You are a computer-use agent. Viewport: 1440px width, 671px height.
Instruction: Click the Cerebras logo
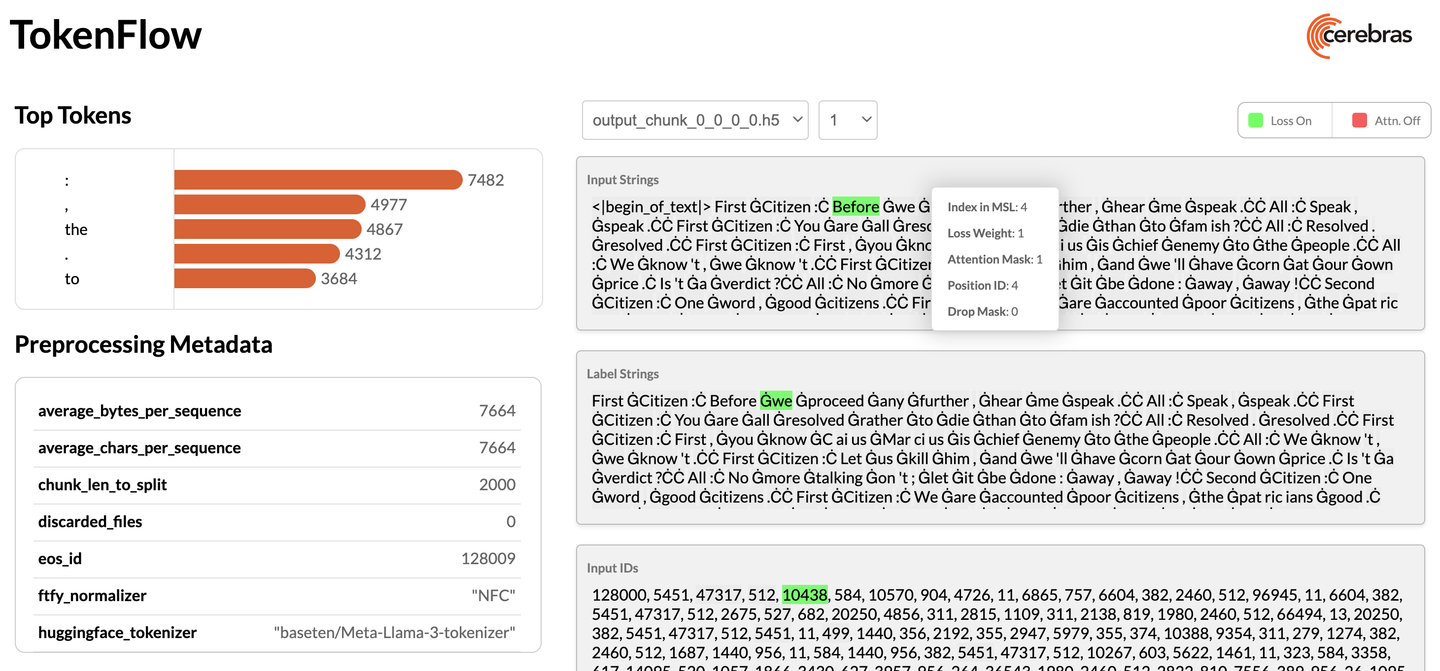click(x=1359, y=35)
